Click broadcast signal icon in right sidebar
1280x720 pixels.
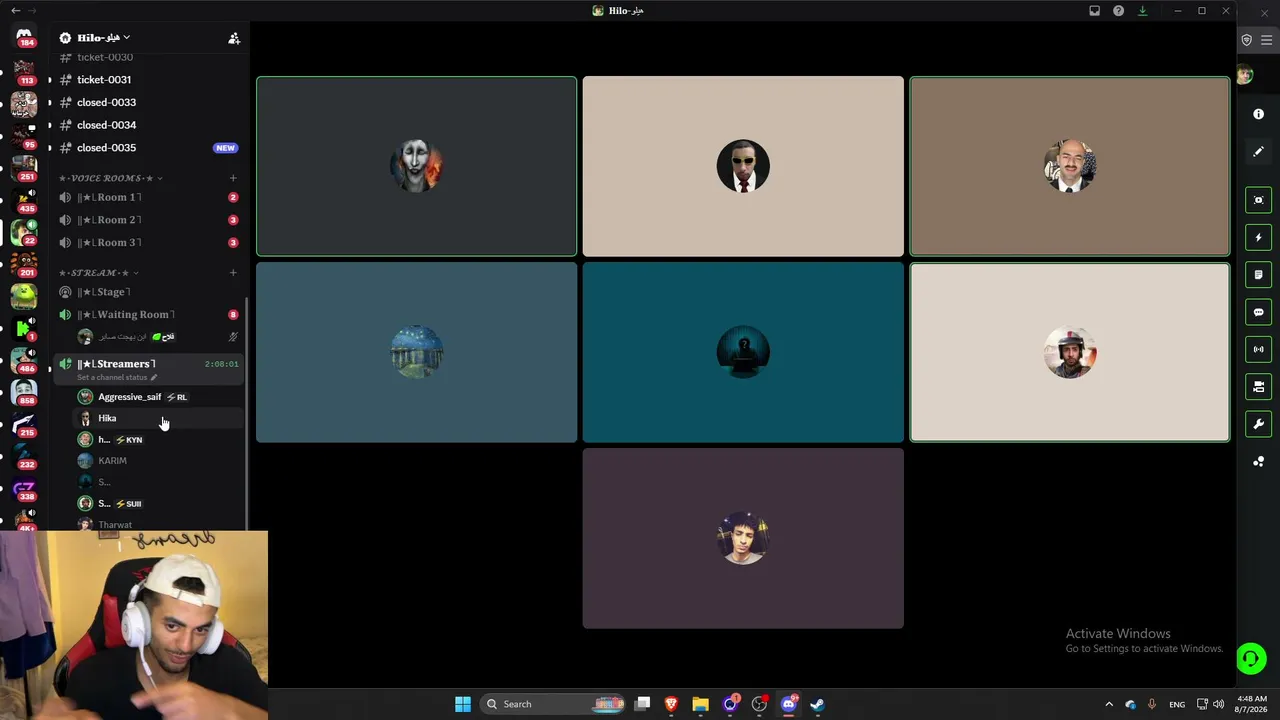[x=1259, y=349]
